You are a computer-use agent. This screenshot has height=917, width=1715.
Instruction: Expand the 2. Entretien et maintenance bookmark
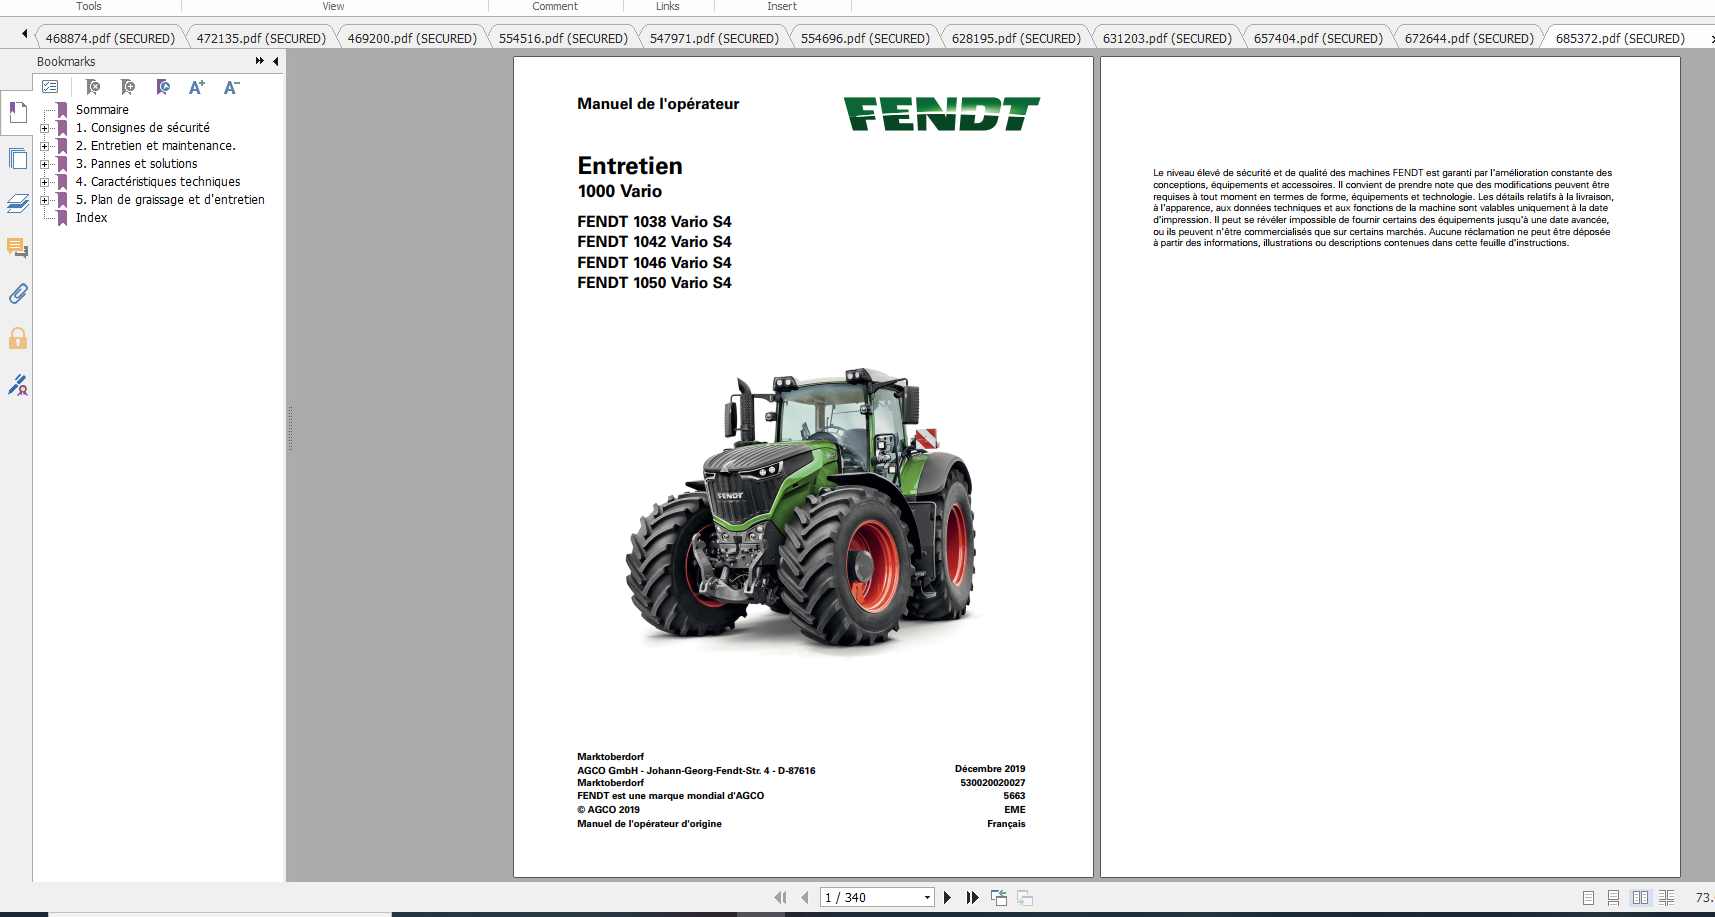(x=44, y=146)
